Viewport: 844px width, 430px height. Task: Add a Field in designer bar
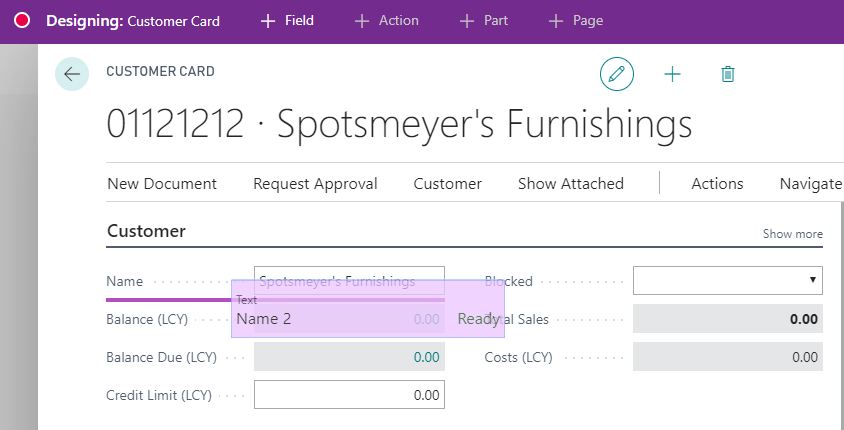click(x=287, y=21)
